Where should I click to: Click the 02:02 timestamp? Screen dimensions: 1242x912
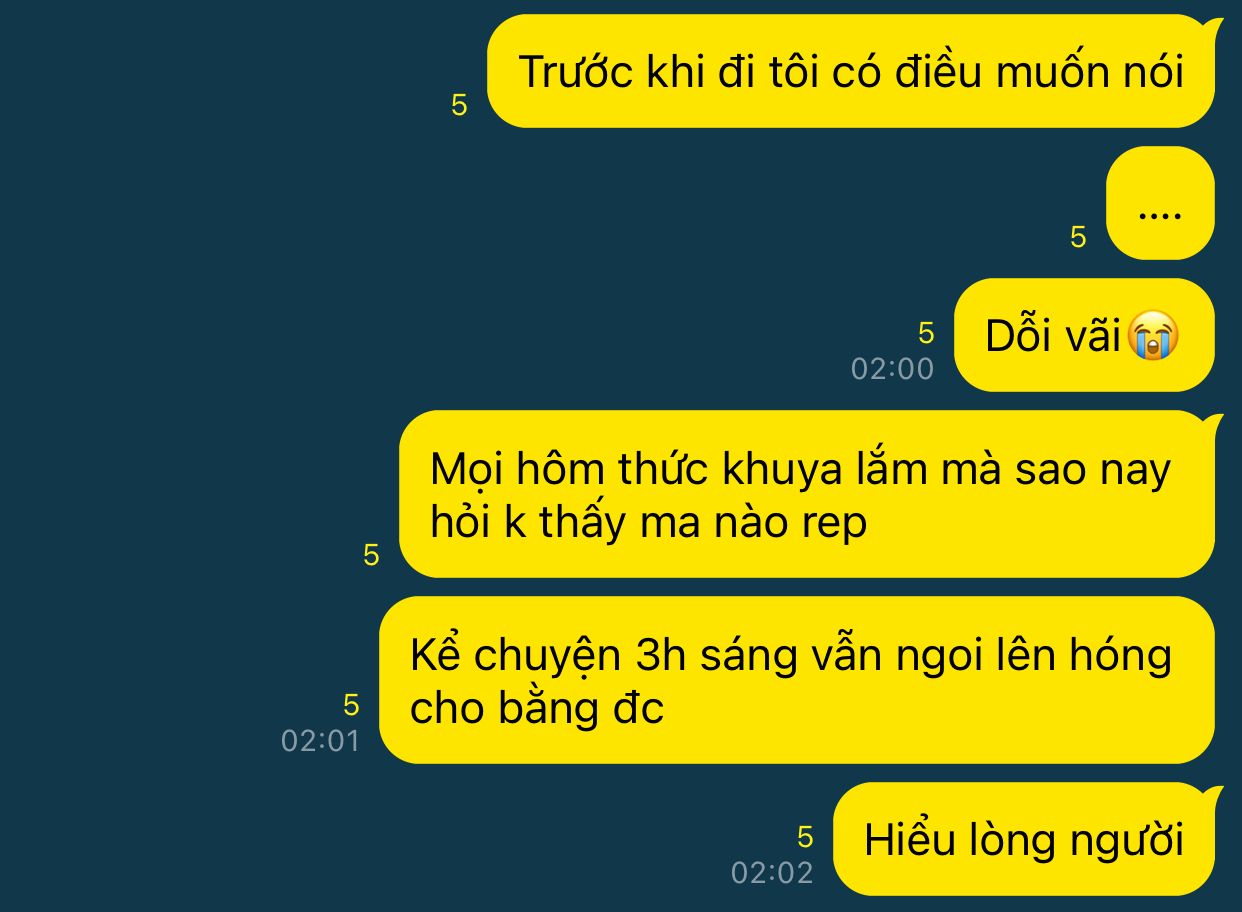click(772, 873)
